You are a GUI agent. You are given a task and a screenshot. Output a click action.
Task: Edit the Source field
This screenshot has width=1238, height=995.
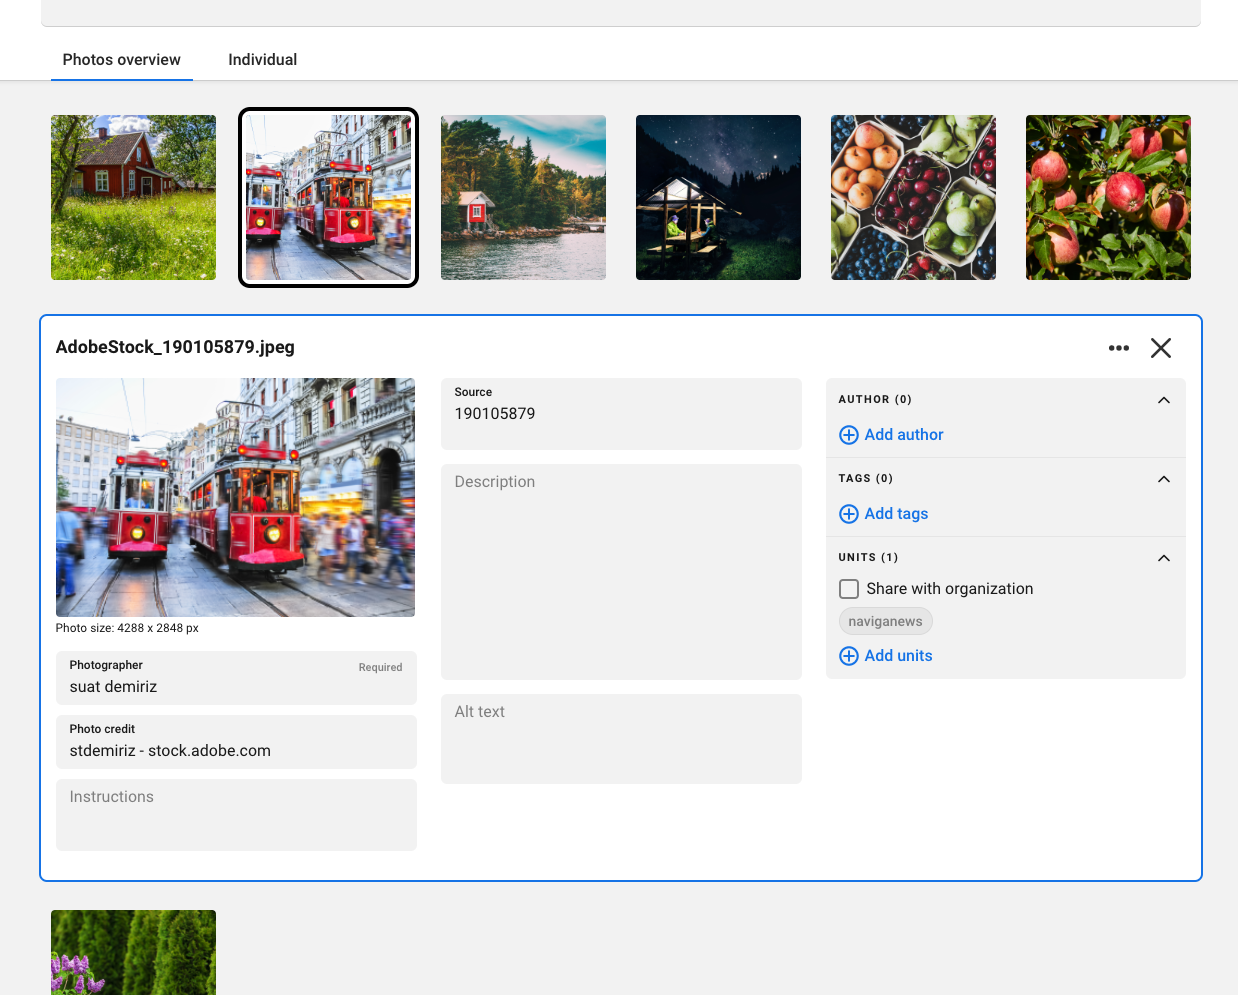tap(622, 414)
